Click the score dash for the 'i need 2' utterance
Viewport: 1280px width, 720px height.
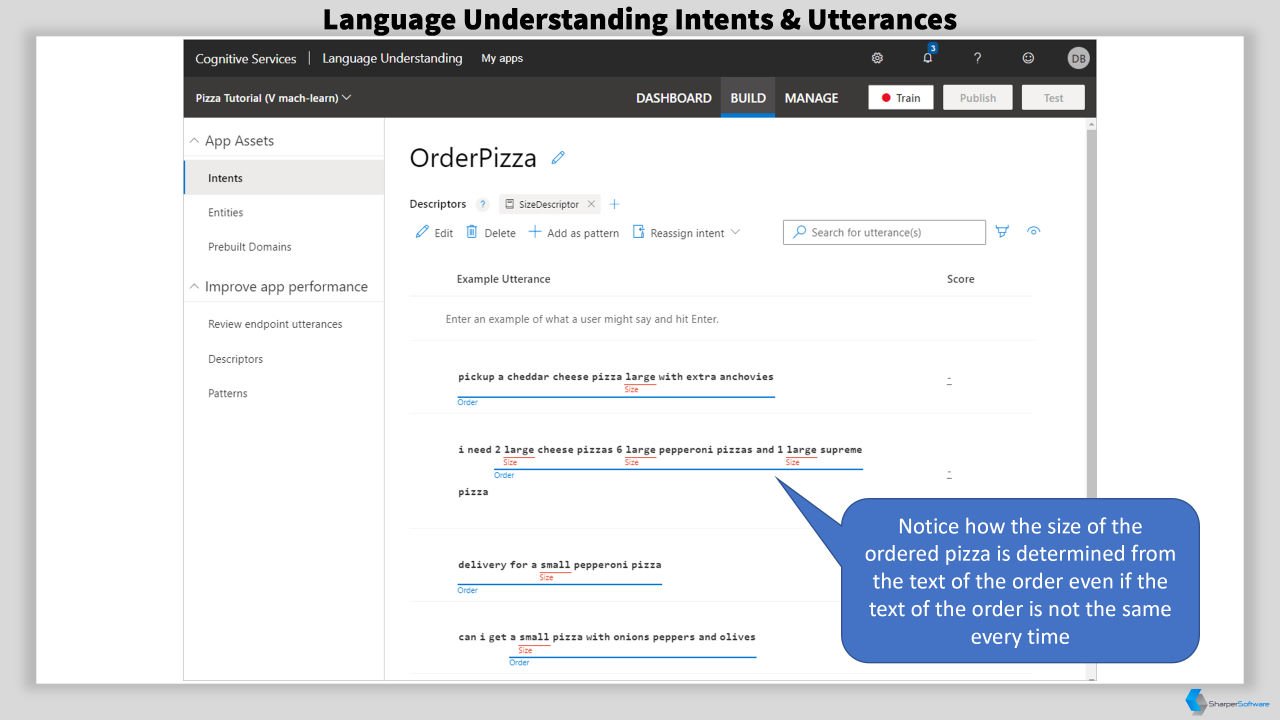(949, 472)
